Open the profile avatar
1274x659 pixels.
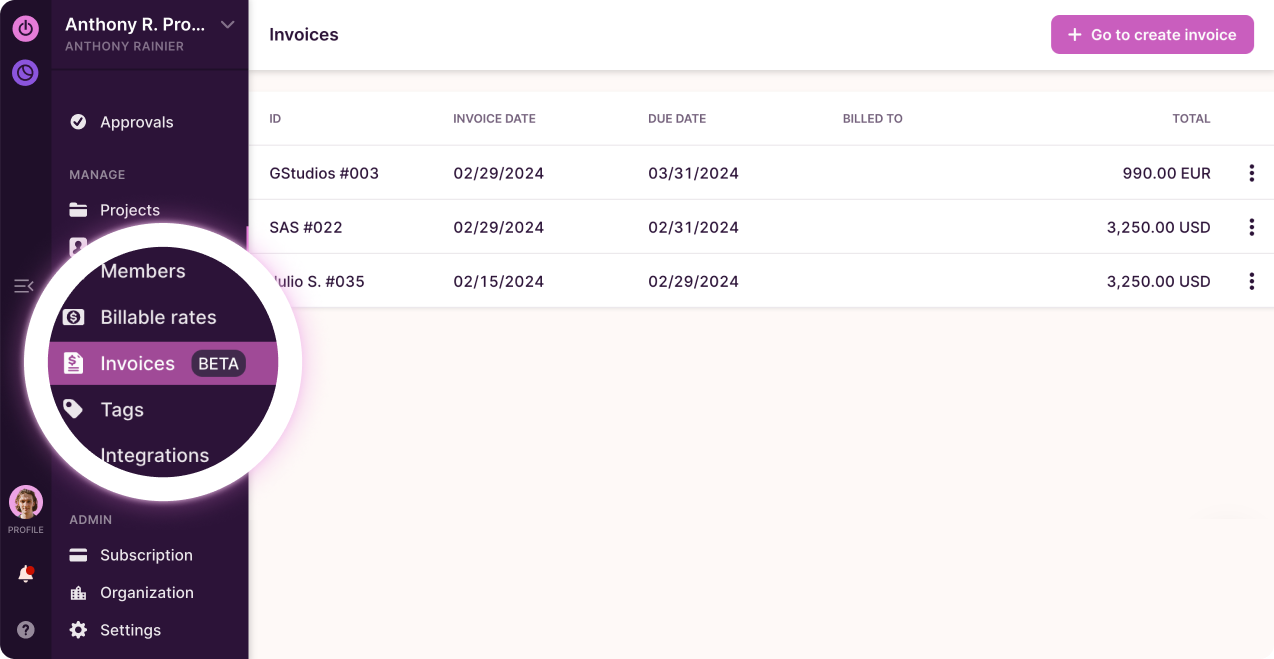pyautogui.click(x=26, y=502)
